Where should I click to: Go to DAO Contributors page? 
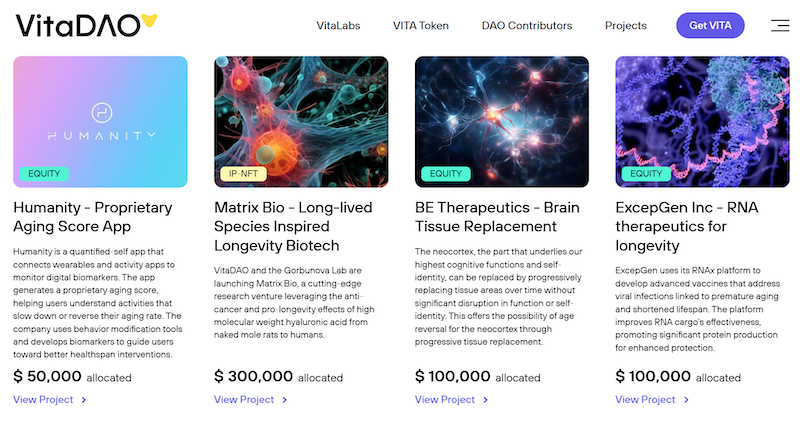pos(526,25)
